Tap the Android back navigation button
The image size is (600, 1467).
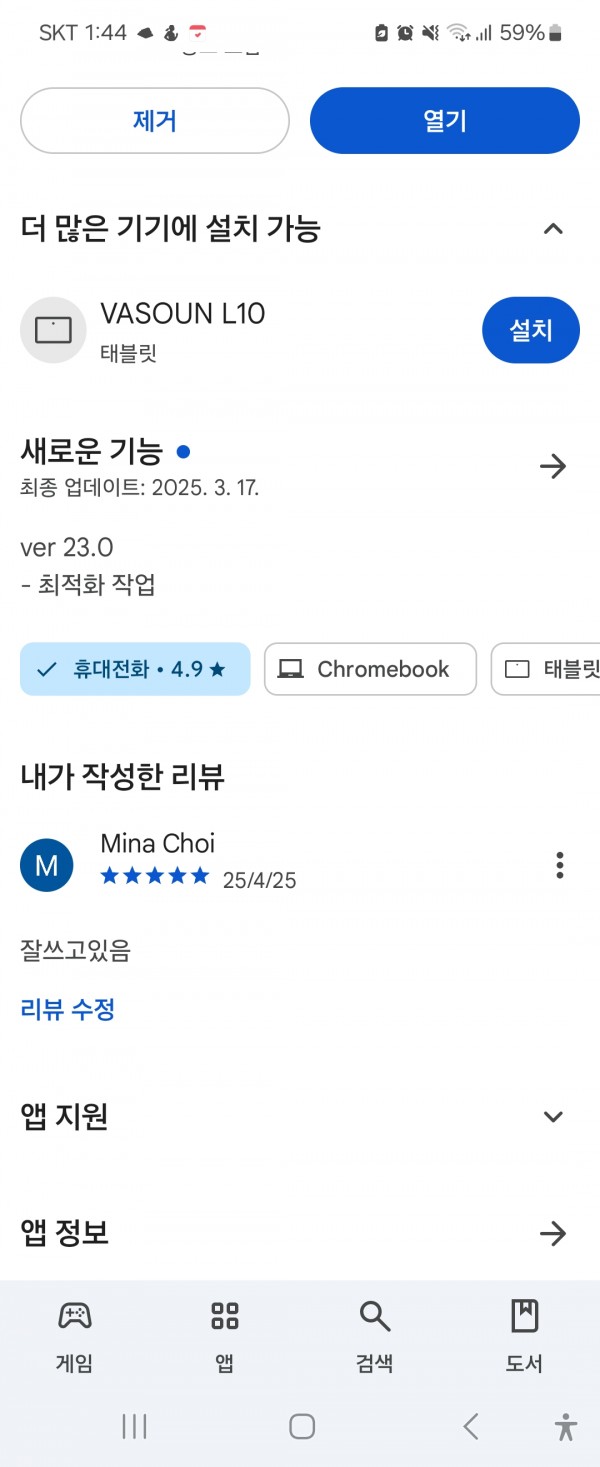tap(471, 1426)
